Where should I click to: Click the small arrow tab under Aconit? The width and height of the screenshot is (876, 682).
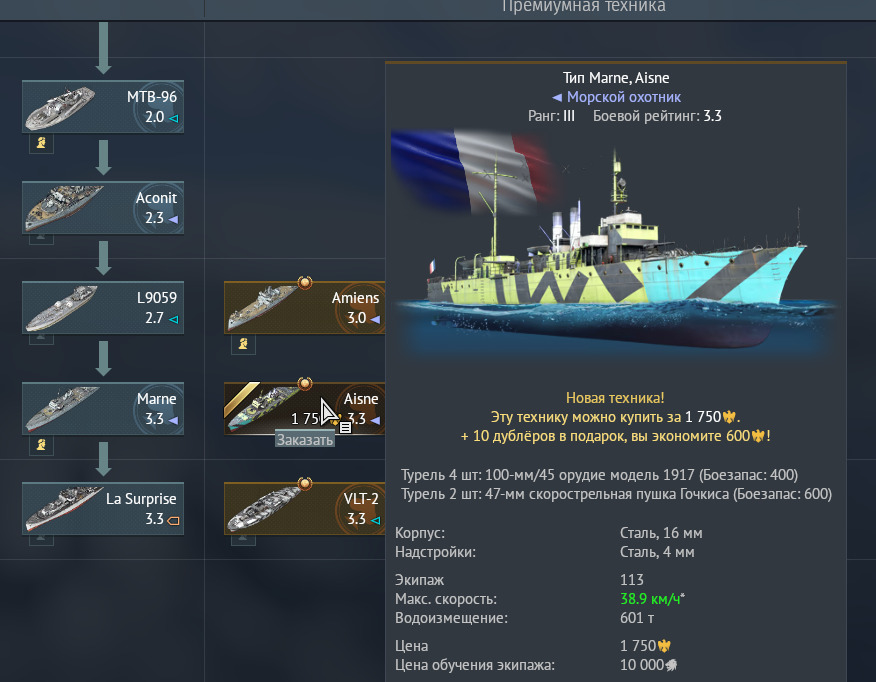[41, 239]
